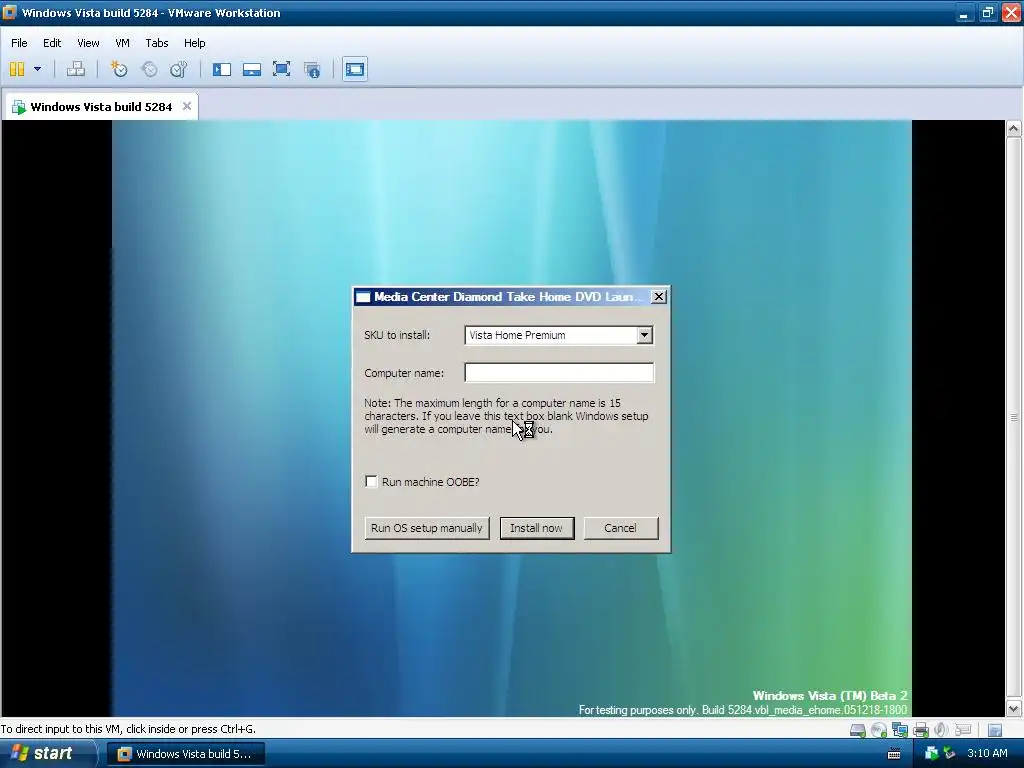Open the Edit menu
Image resolution: width=1024 pixels, height=768 pixels.
[52, 43]
